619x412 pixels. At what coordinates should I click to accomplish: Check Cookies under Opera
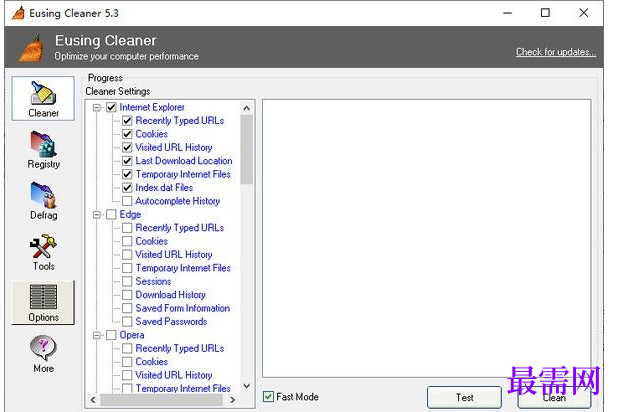click(127, 362)
